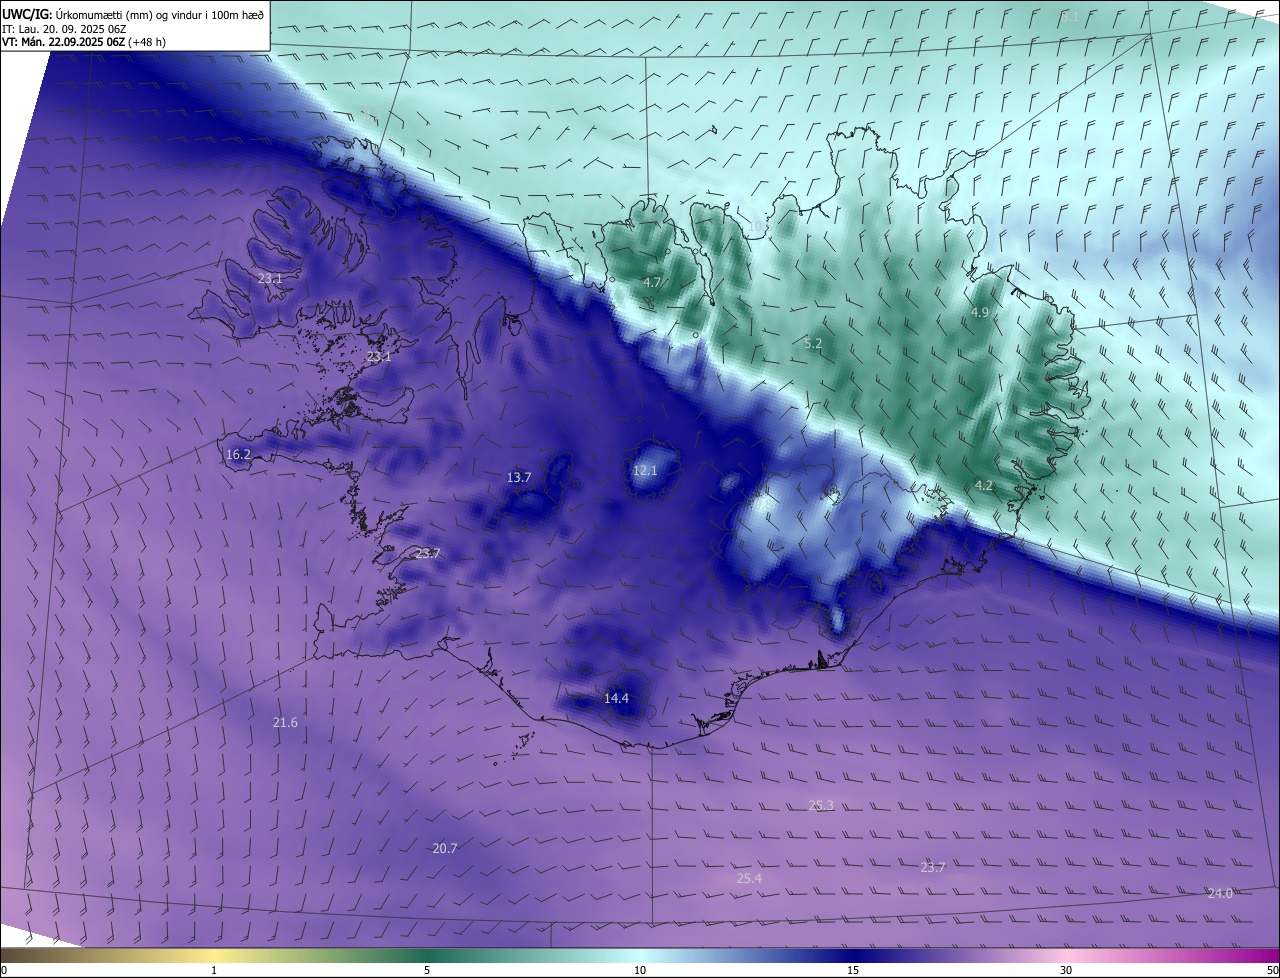Viewport: 1280px width, 978px height.
Task: Click the colour scale tick label 0
Action: pos(4,970)
